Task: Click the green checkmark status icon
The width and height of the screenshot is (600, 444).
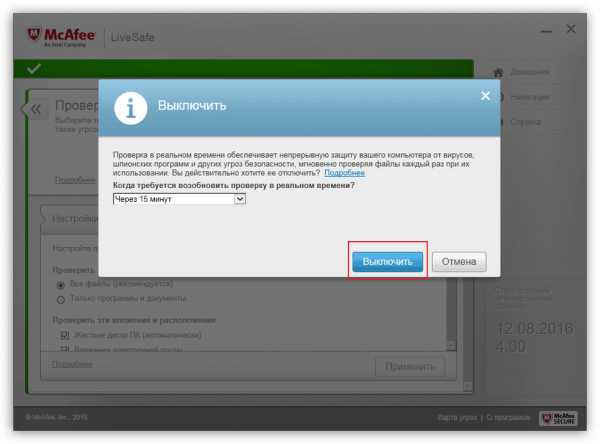Action: pos(34,69)
